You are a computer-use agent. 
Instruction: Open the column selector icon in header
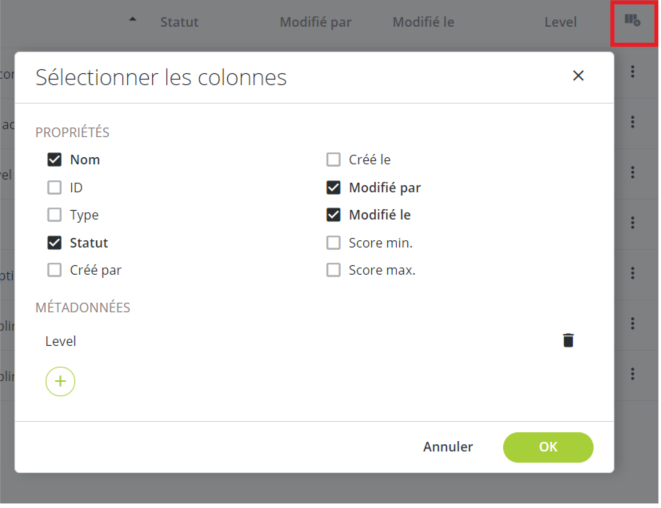(632, 20)
